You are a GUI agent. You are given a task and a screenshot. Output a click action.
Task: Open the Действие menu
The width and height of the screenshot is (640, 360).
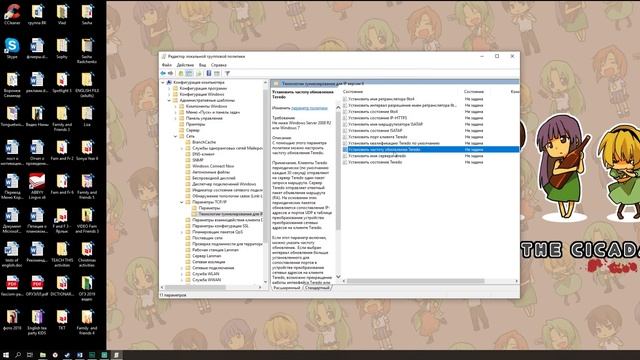185,65
